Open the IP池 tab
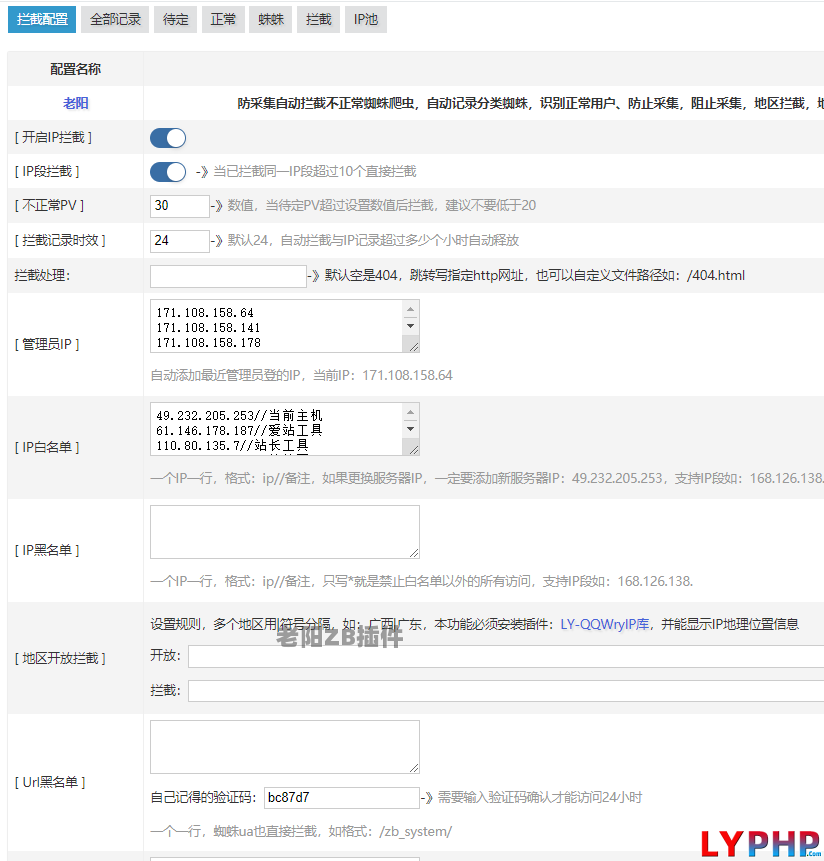 pyautogui.click(x=366, y=20)
